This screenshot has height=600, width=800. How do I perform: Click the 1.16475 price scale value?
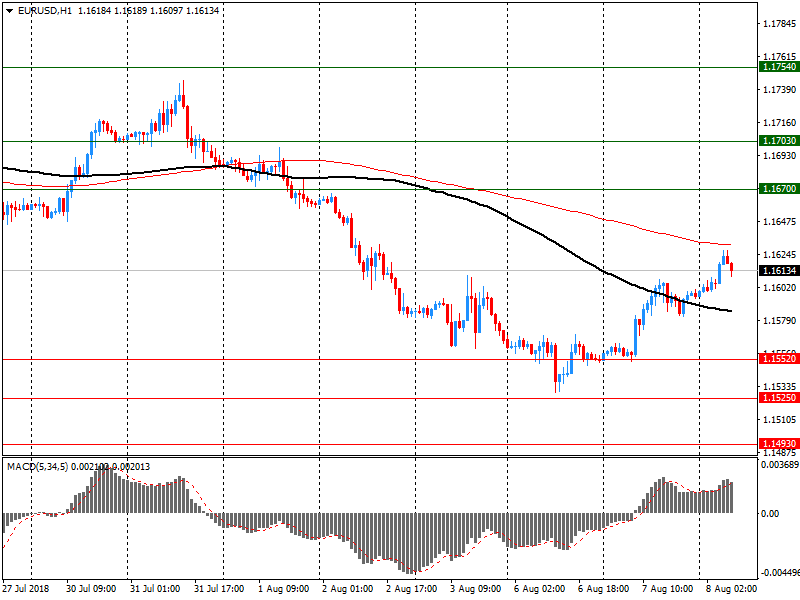[779, 221]
